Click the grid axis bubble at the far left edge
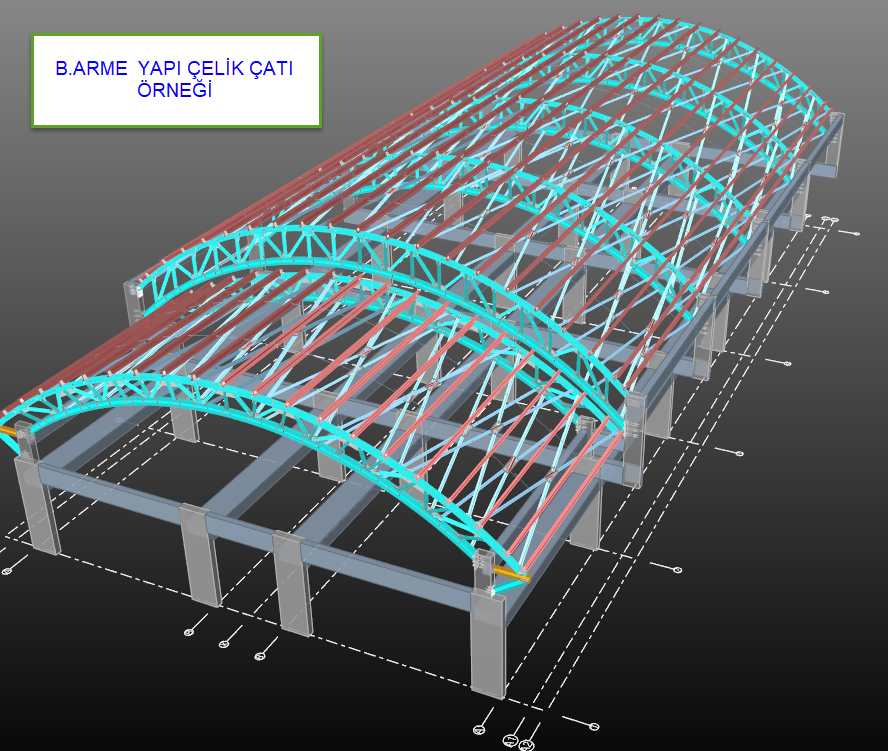 [7, 571]
